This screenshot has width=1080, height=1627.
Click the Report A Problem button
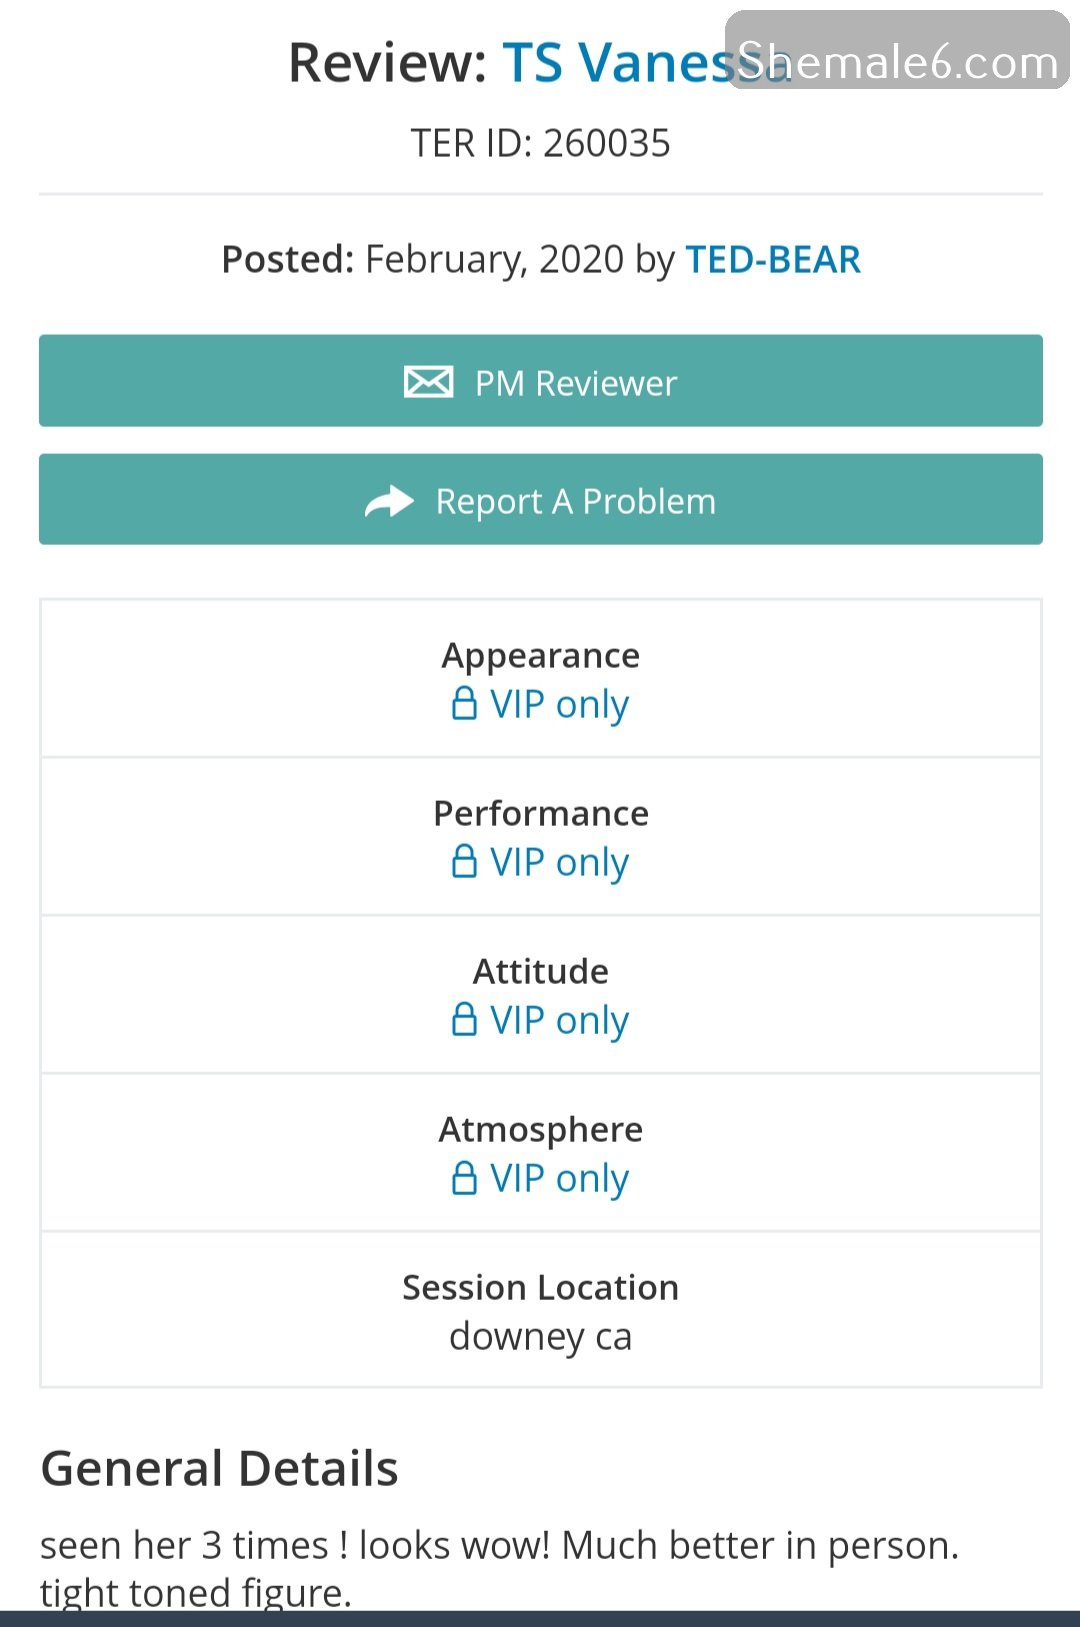pos(541,500)
